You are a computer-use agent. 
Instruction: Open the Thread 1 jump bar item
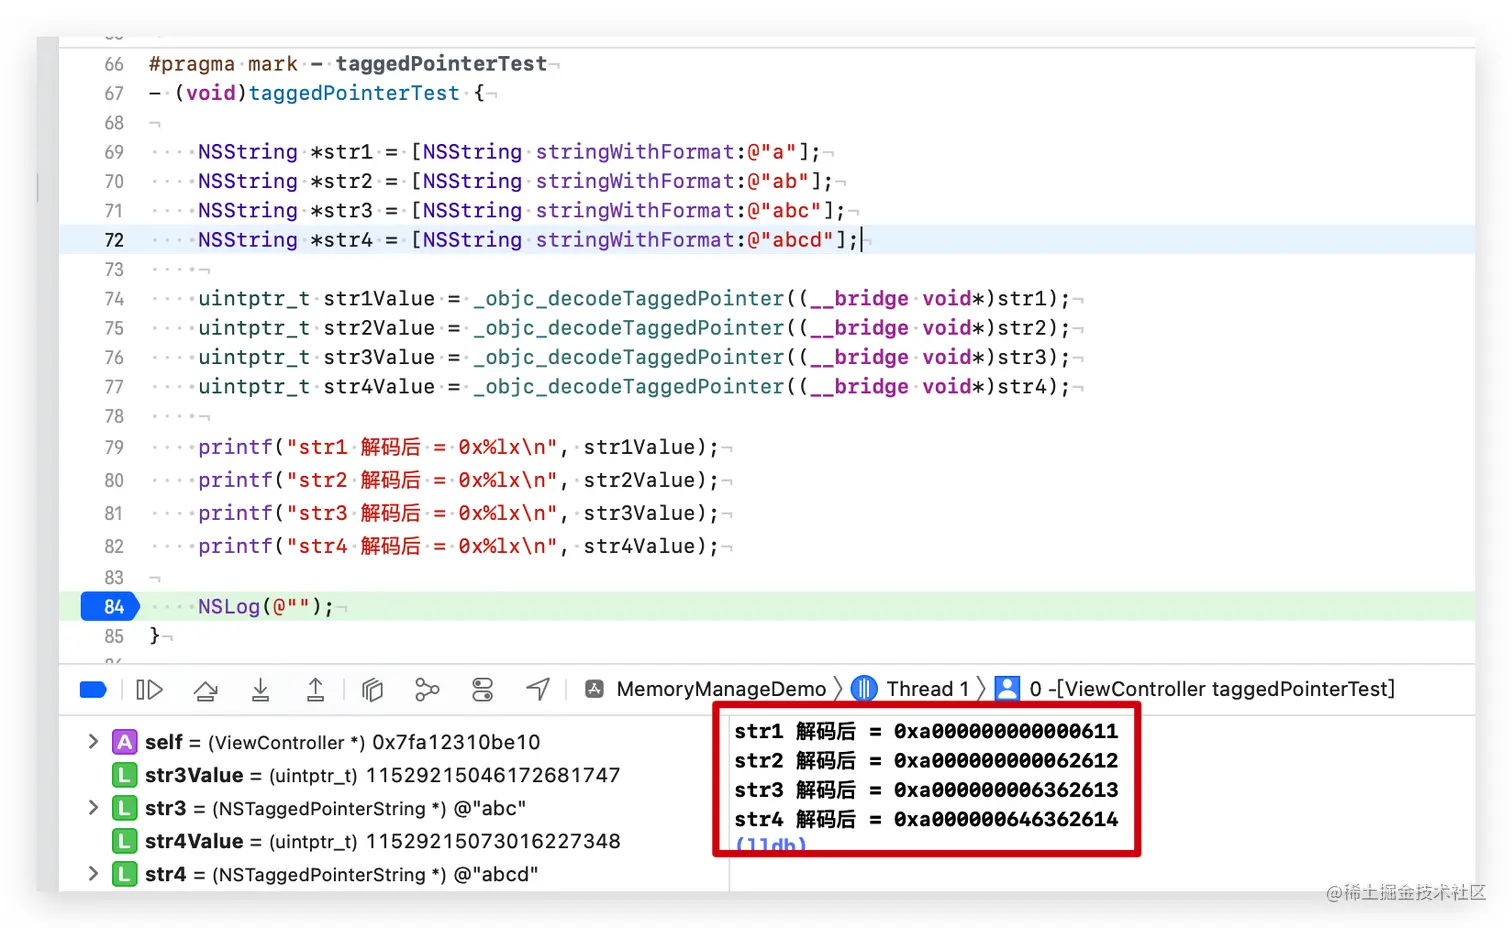tap(925, 689)
